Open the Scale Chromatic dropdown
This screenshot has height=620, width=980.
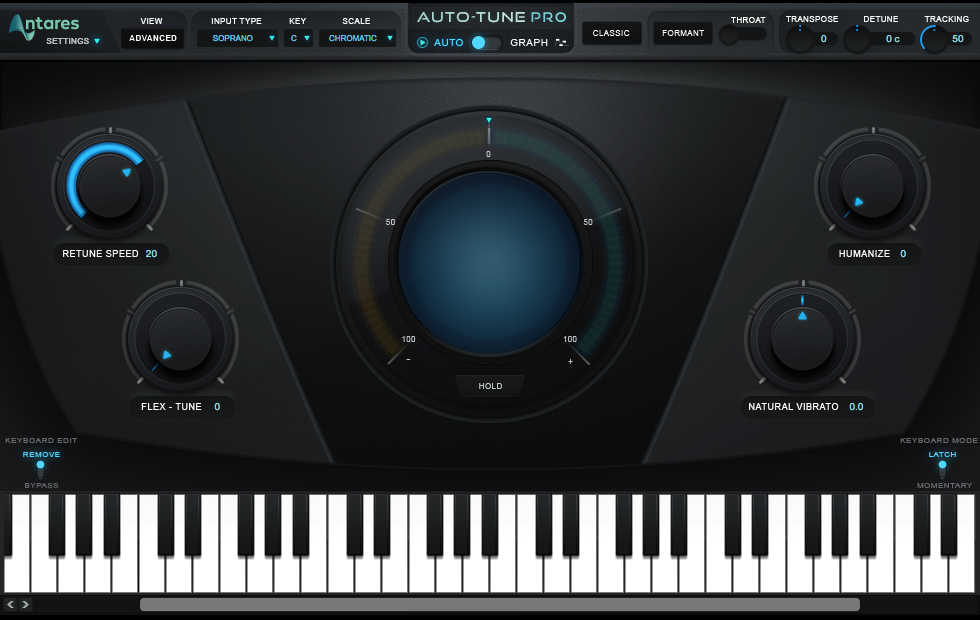pyautogui.click(x=358, y=38)
